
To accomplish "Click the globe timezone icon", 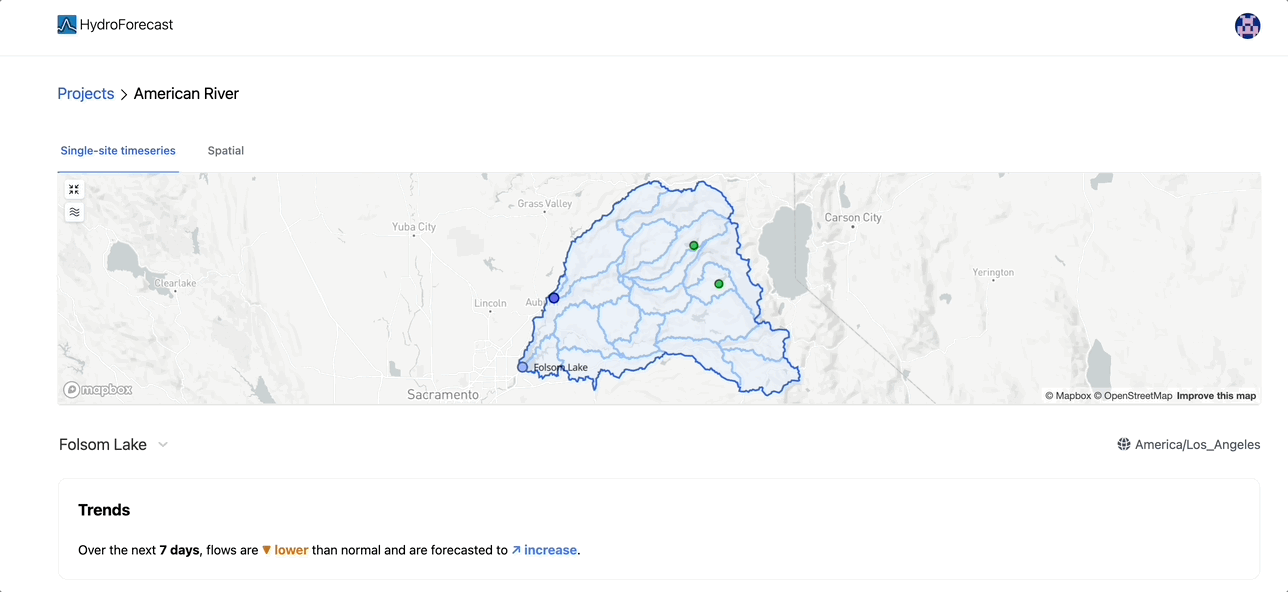I will pos(1124,444).
